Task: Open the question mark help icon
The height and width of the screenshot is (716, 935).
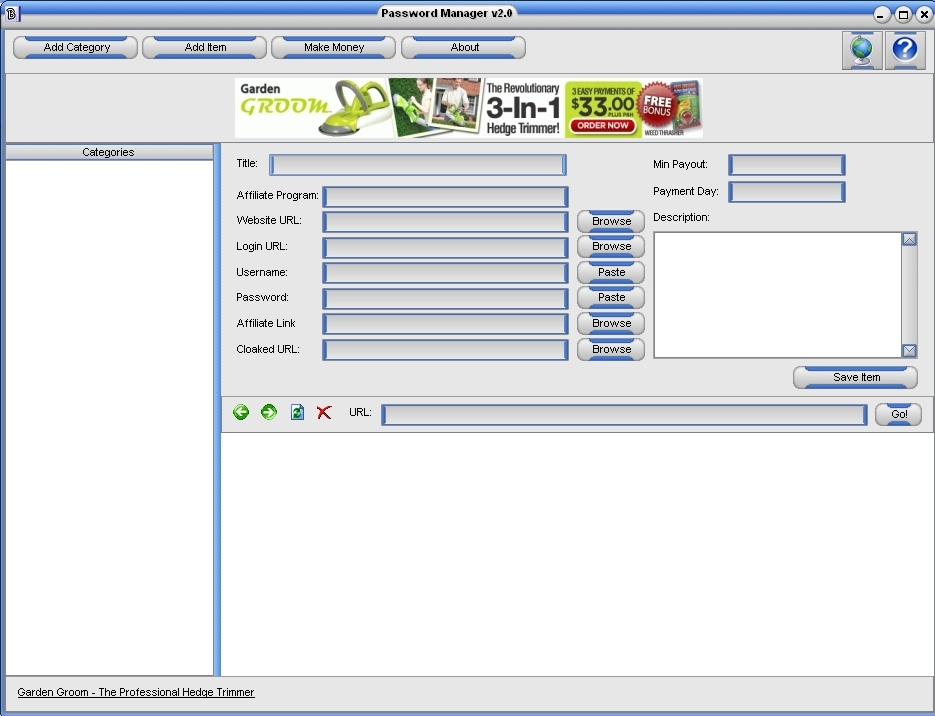Action: pos(905,50)
